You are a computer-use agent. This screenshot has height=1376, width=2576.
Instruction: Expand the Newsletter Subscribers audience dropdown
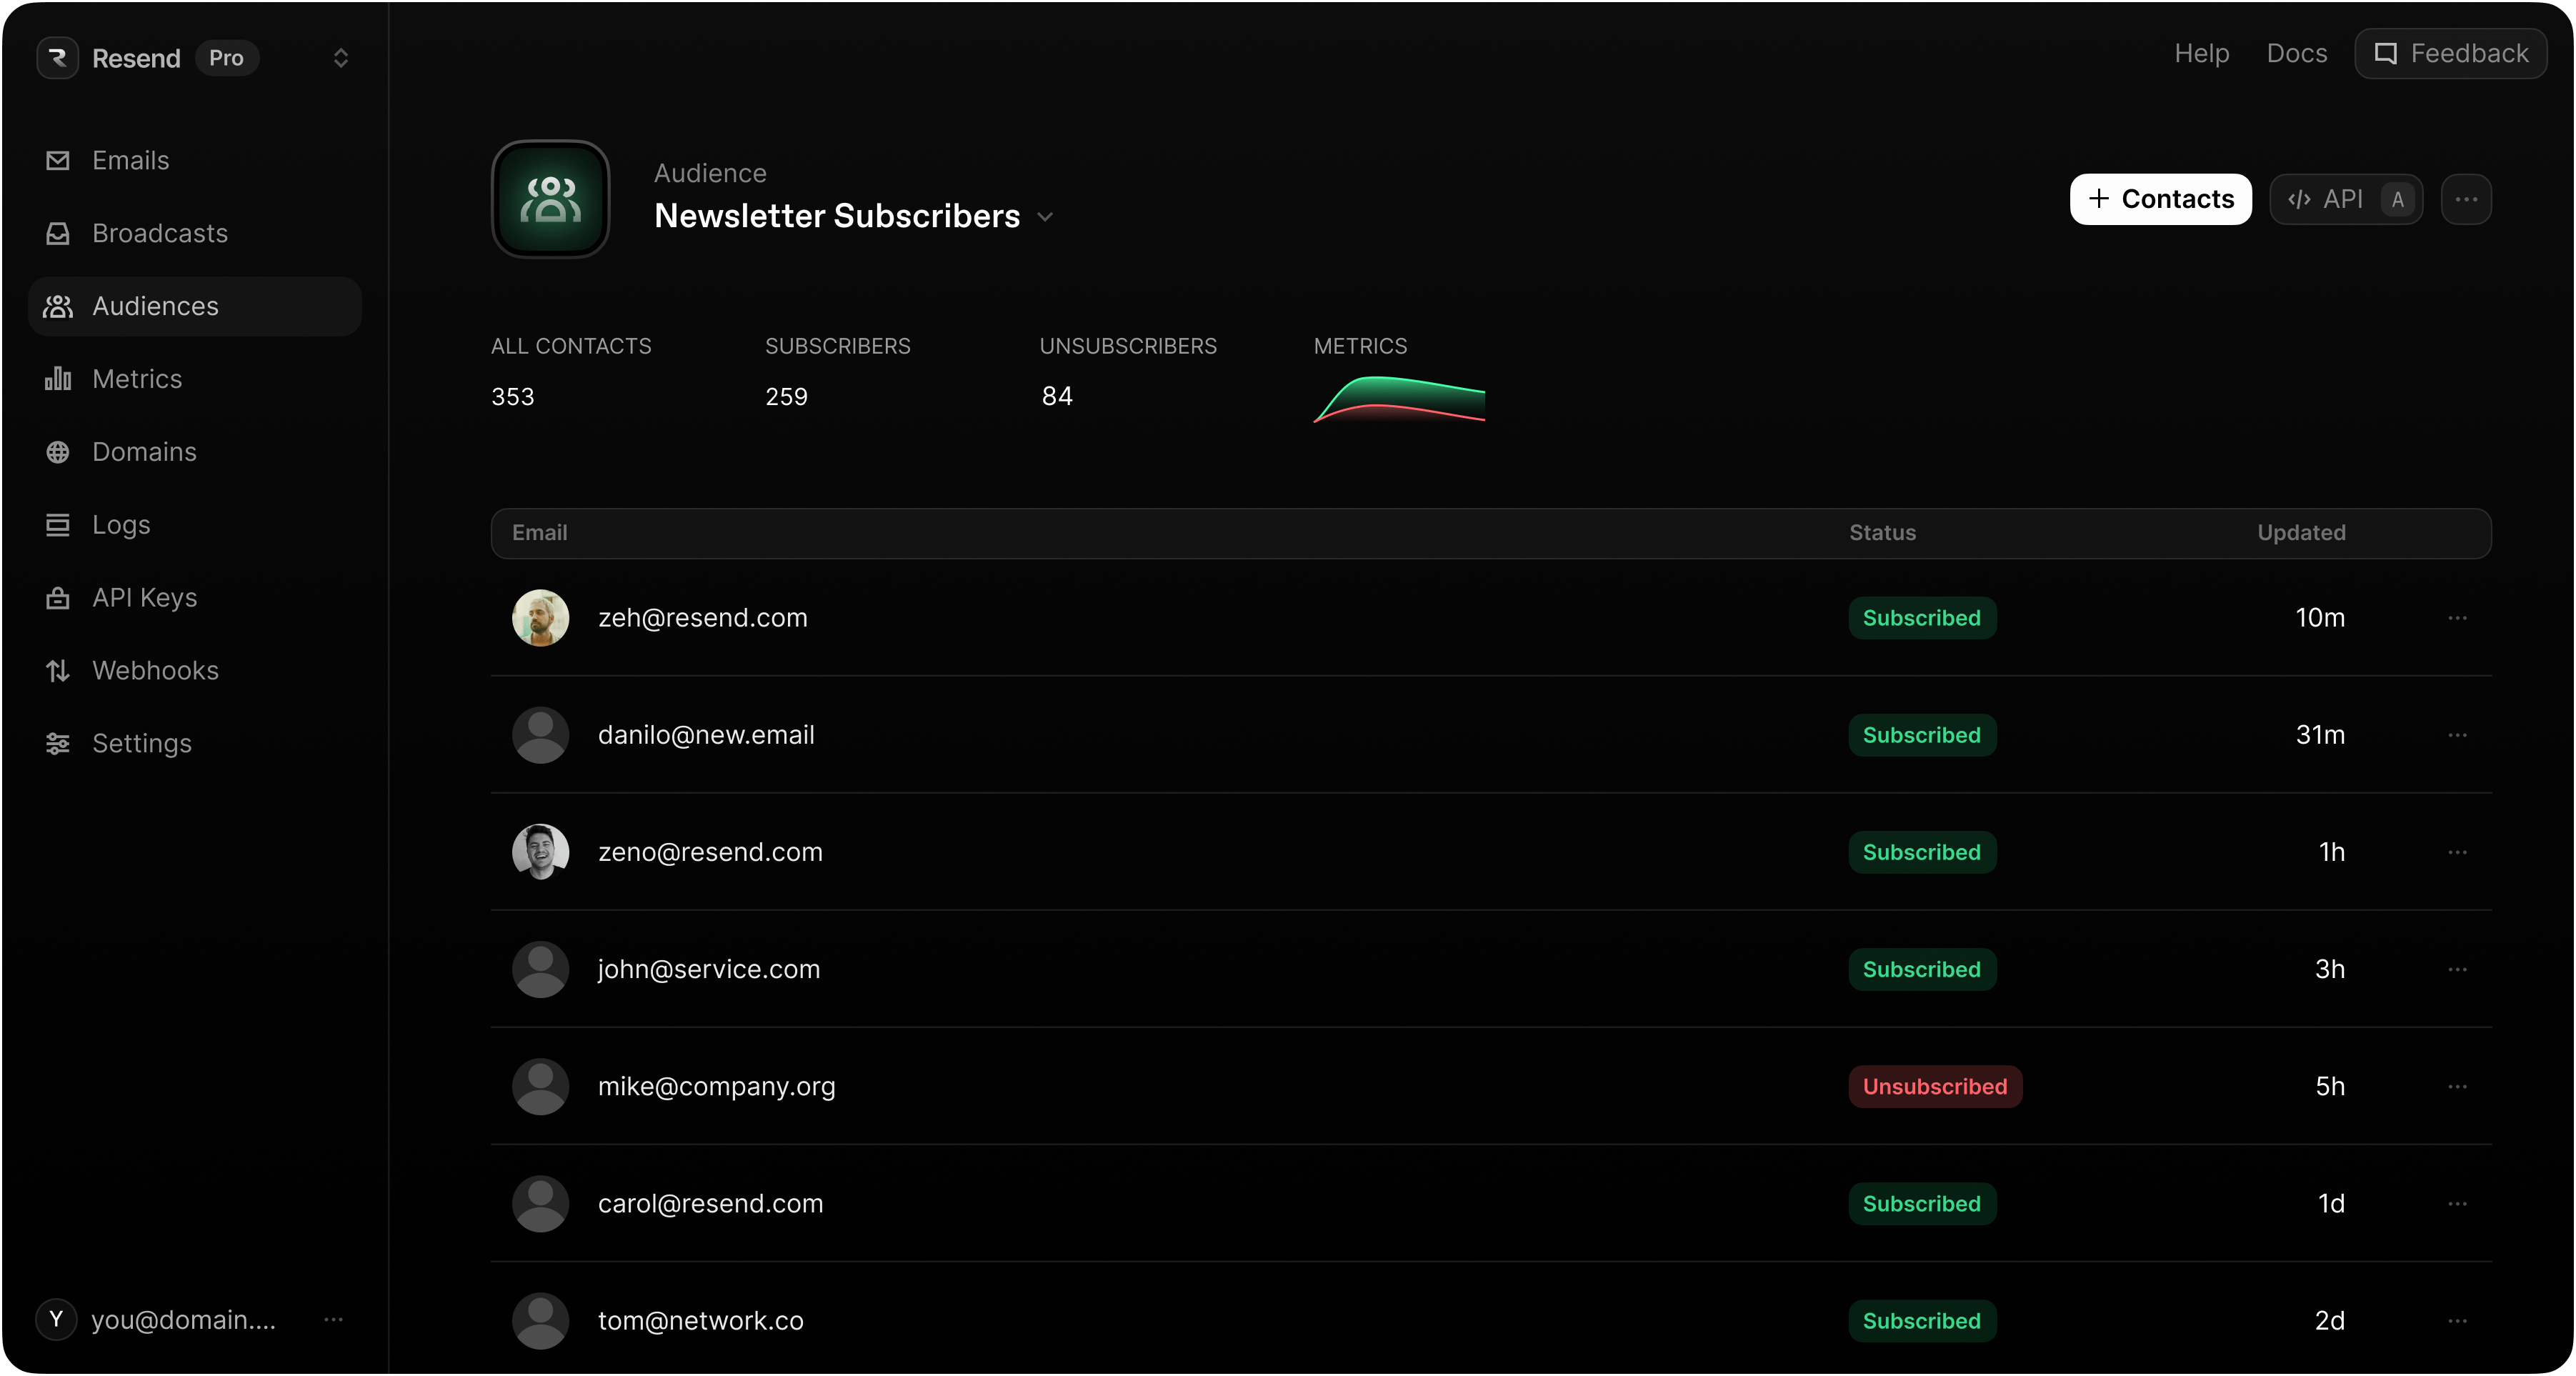point(1046,216)
